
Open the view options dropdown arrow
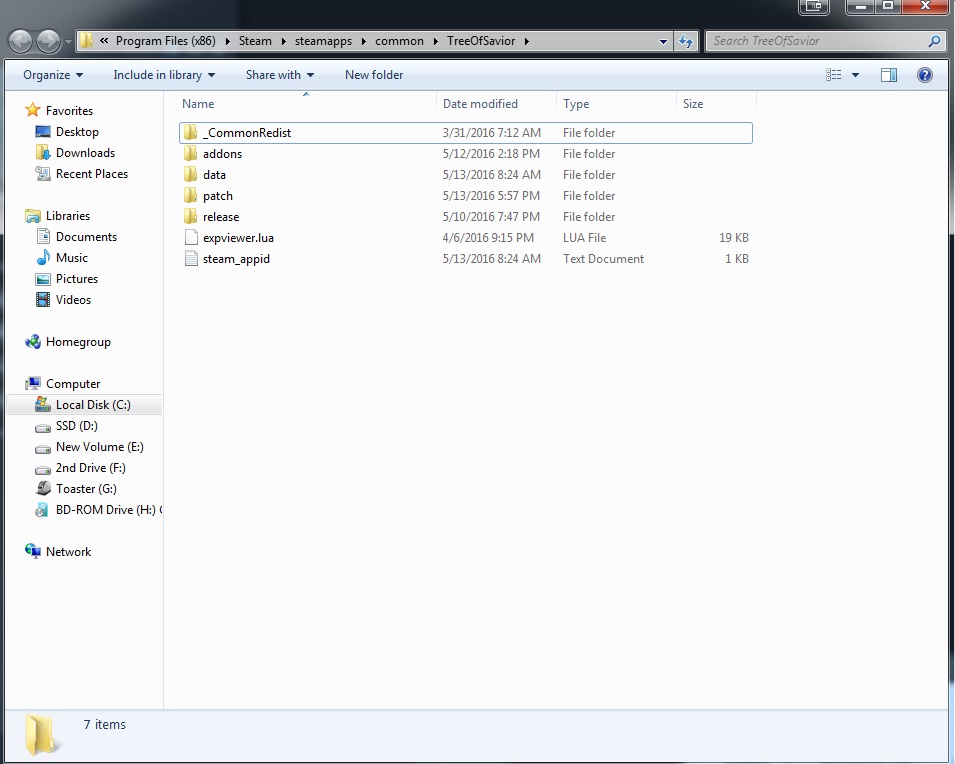855,75
